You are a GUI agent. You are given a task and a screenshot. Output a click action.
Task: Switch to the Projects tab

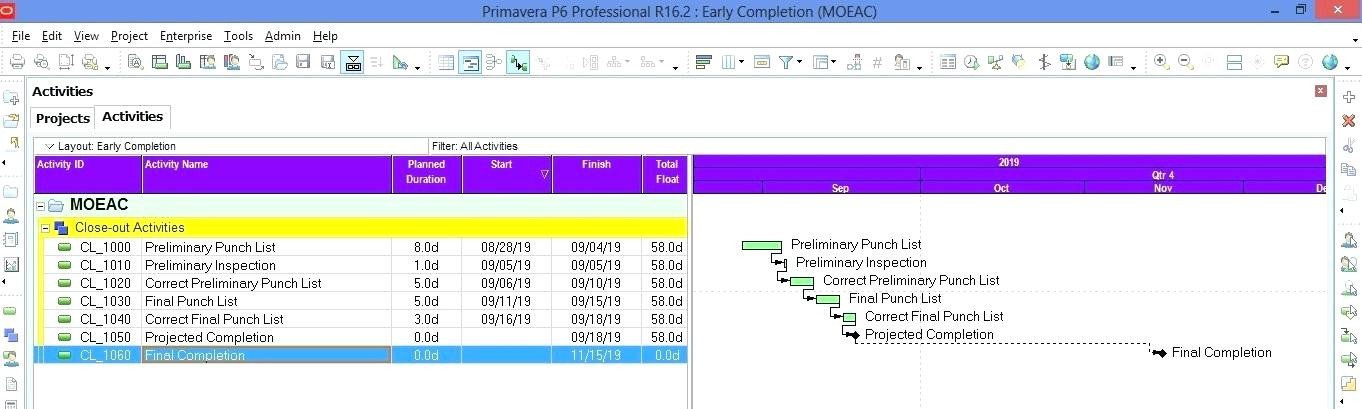click(63, 118)
